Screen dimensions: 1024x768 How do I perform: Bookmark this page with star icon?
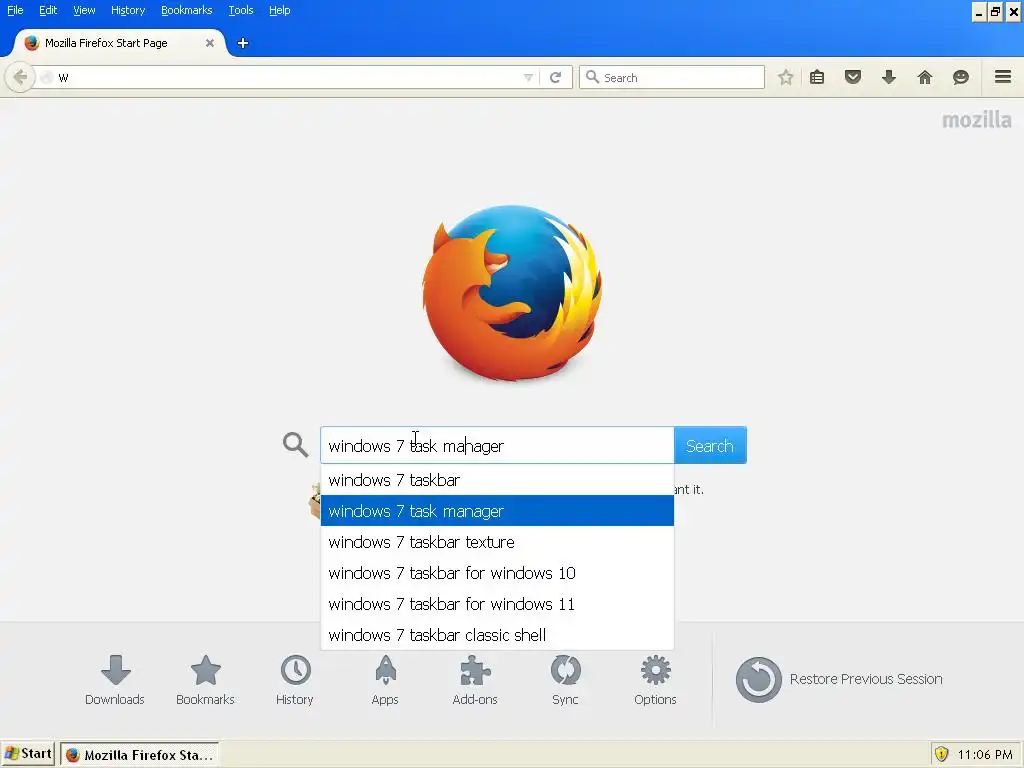pos(786,78)
